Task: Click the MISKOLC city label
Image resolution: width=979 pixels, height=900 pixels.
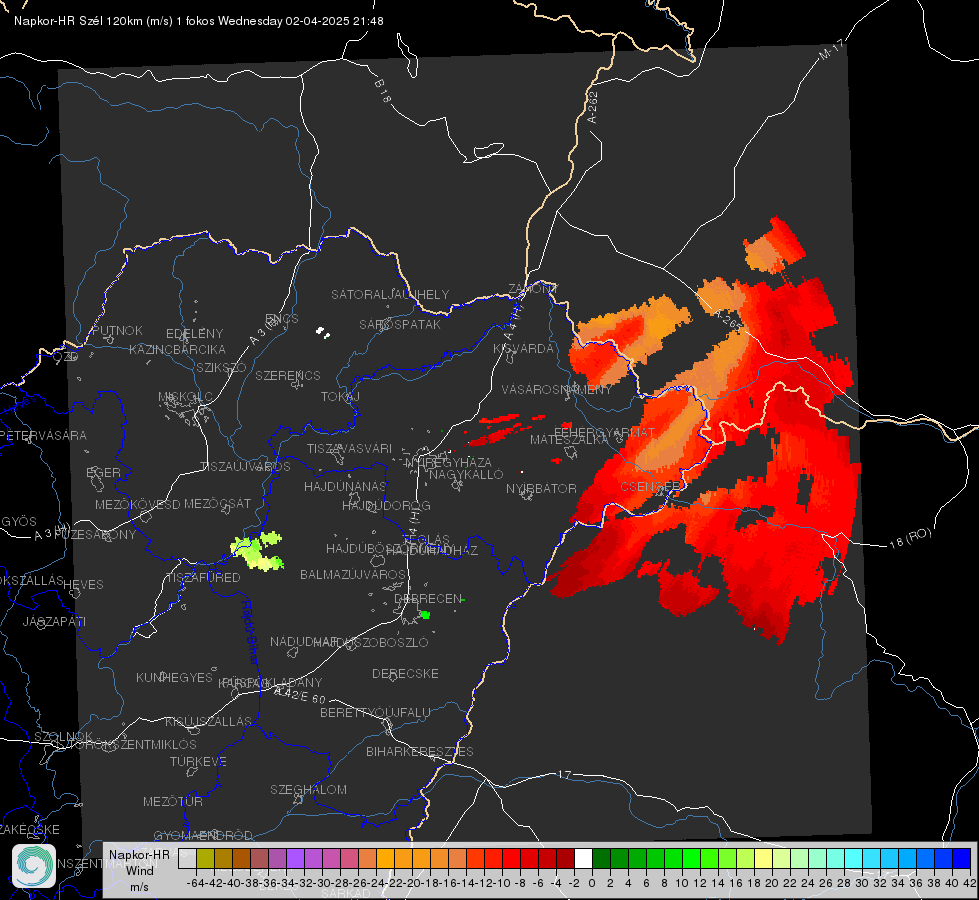Action: [x=185, y=397]
